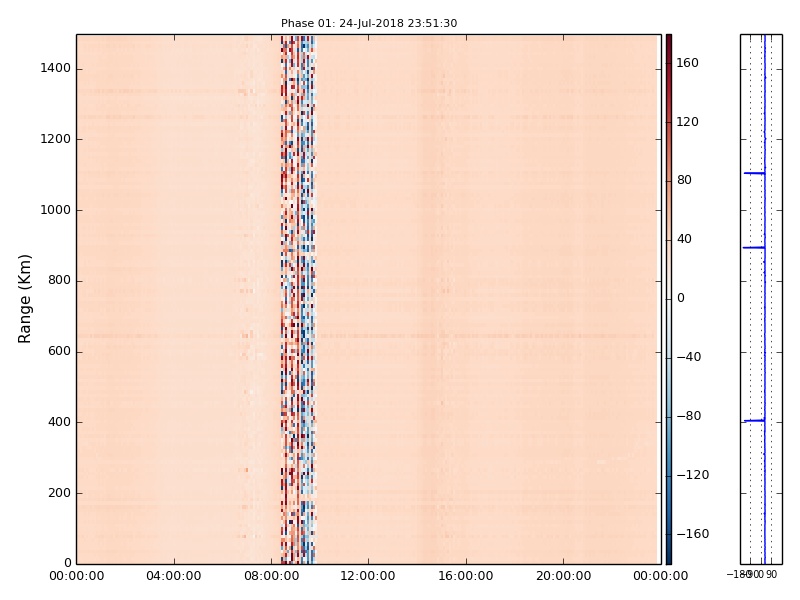Screen dimensions: 800x600
Task: Click the dark red top of the colorbar
Action: (x=669, y=40)
